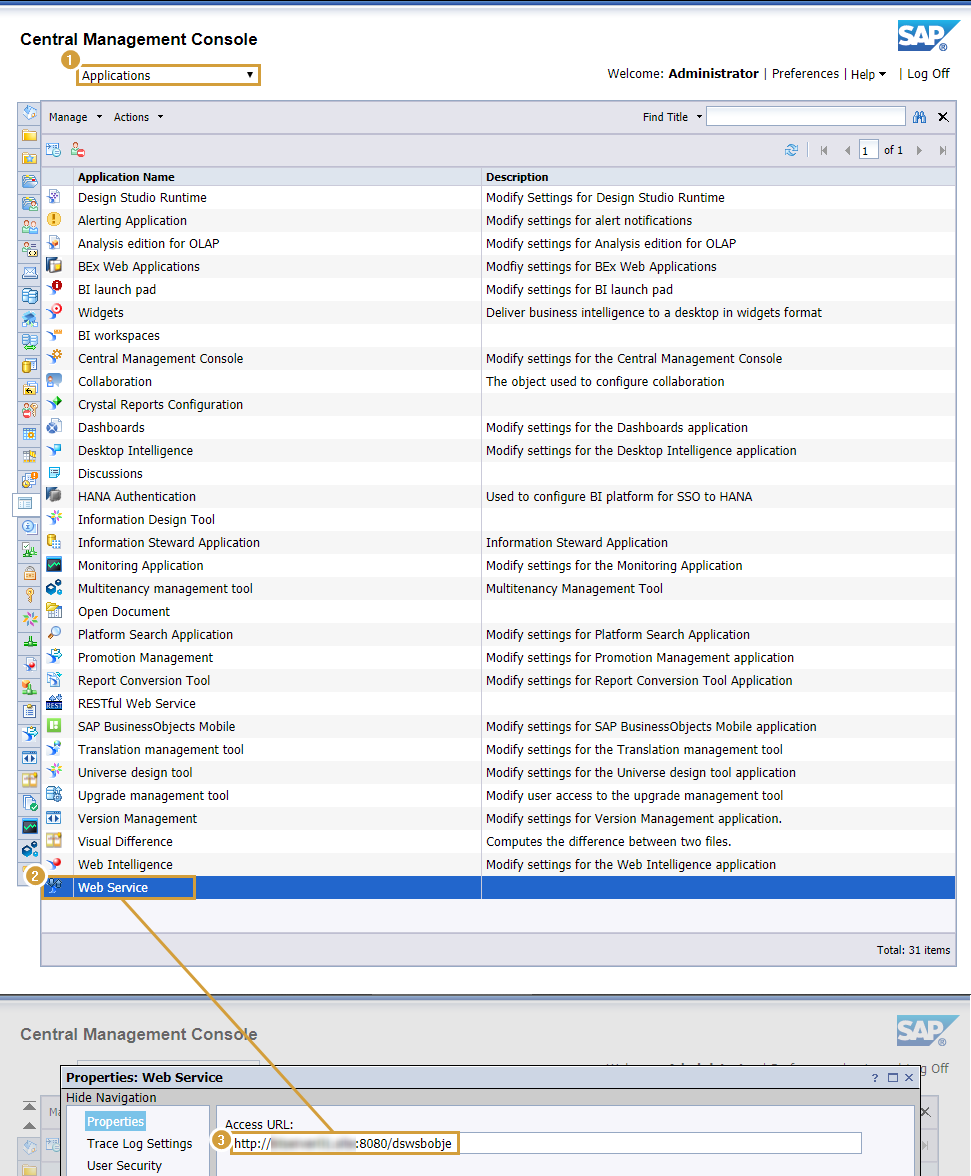
Task: Click the Log Off link
Action: [x=929, y=74]
